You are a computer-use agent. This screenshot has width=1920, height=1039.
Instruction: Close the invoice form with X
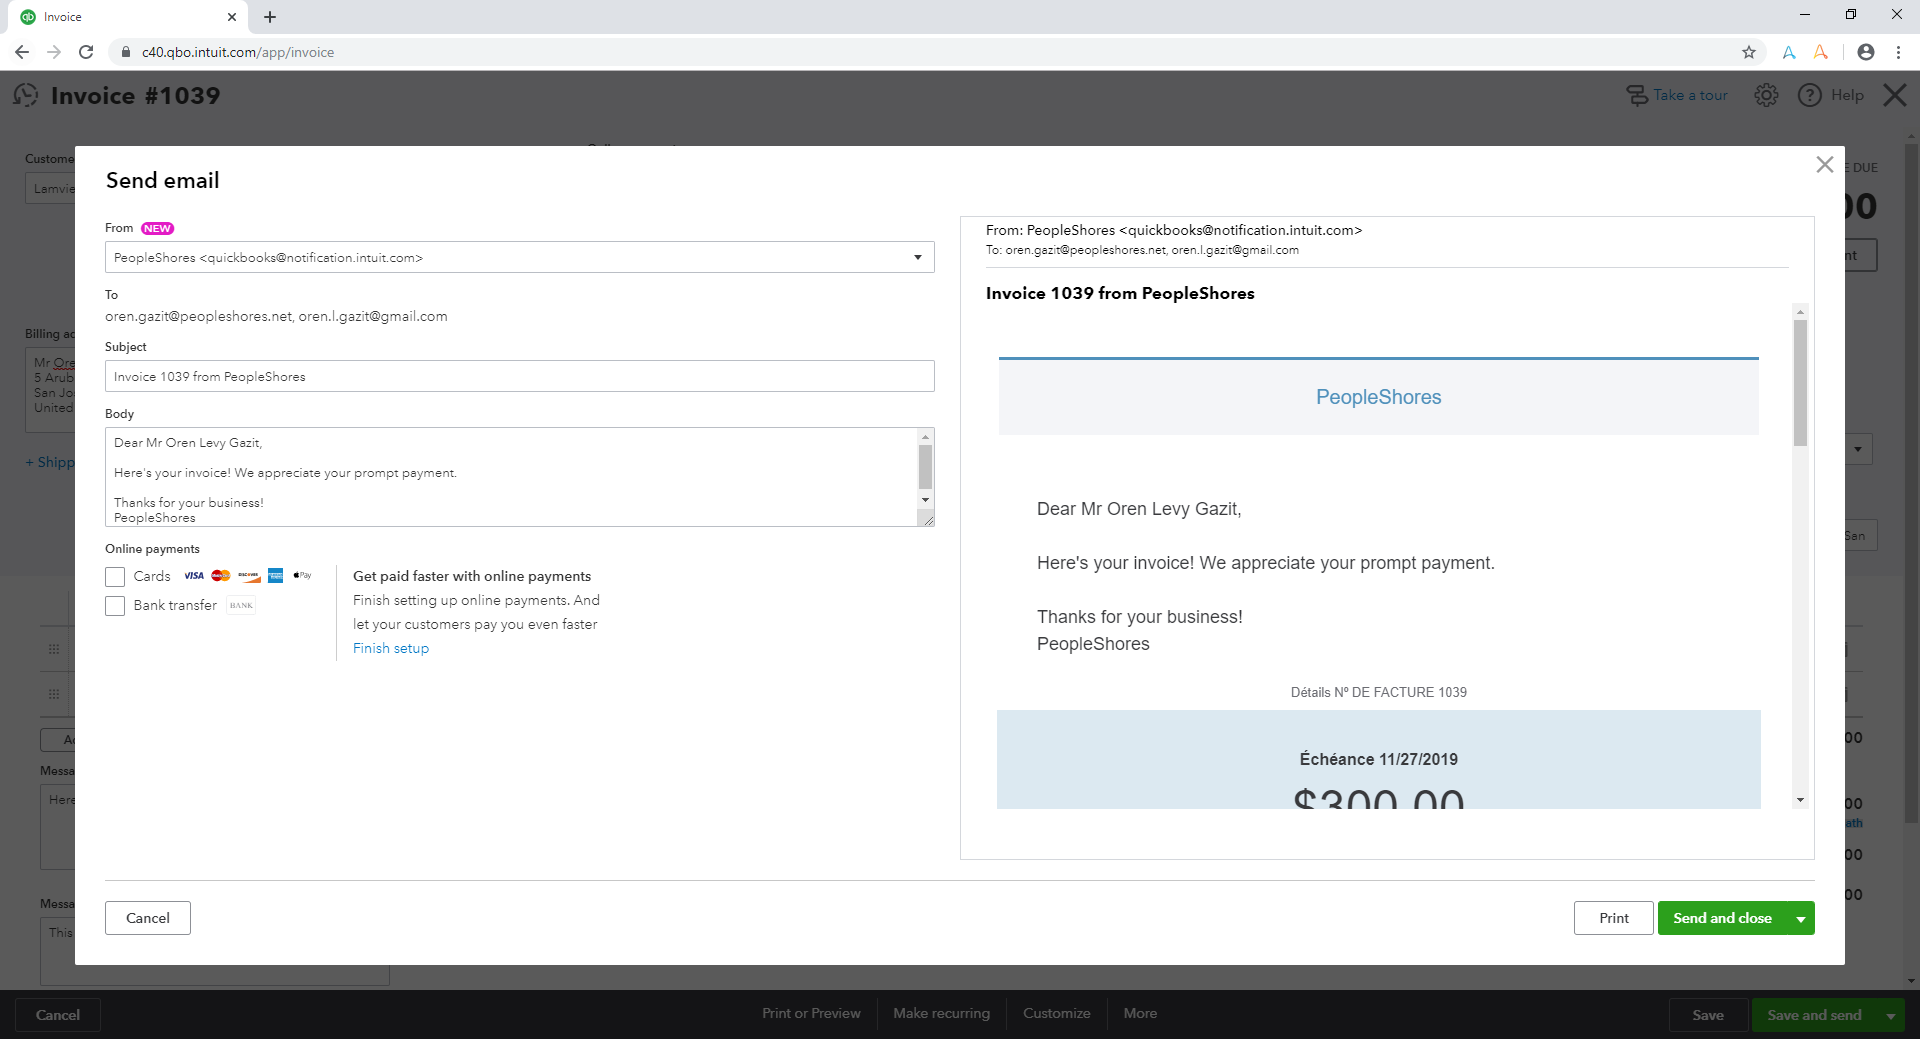point(1895,95)
